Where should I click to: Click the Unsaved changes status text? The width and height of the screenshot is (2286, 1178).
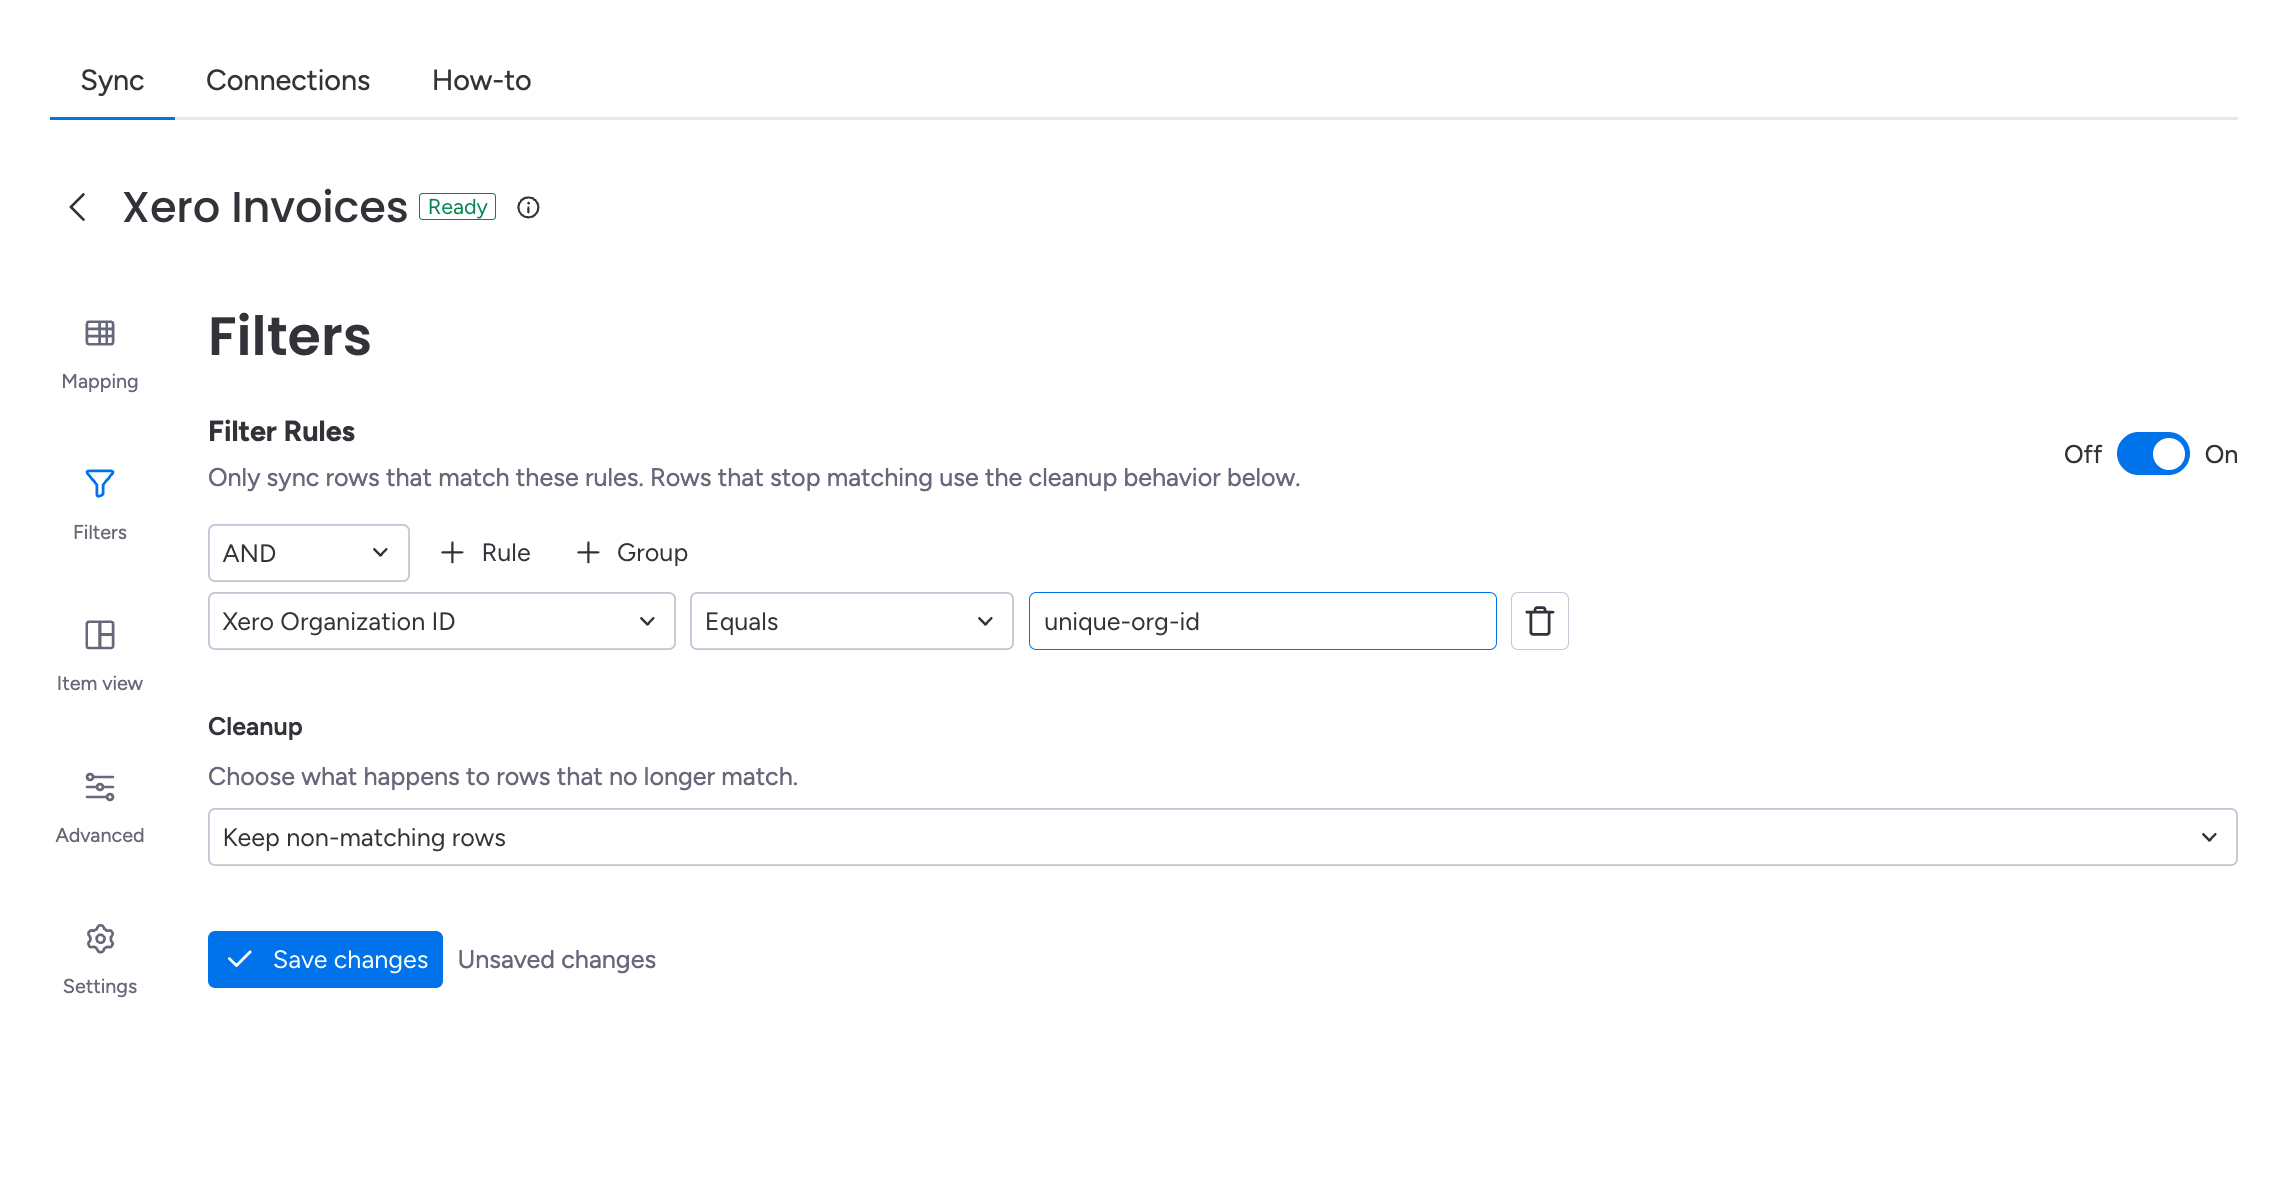[557, 959]
